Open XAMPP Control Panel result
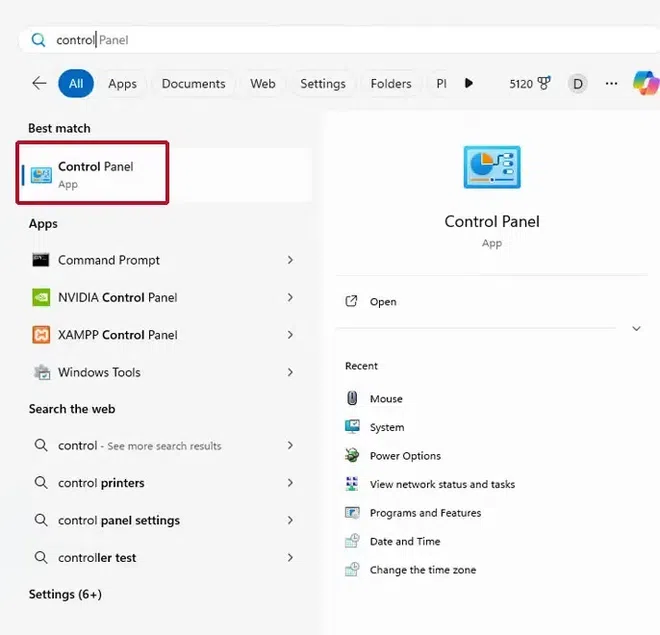The width and height of the screenshot is (660, 635). (x=164, y=335)
